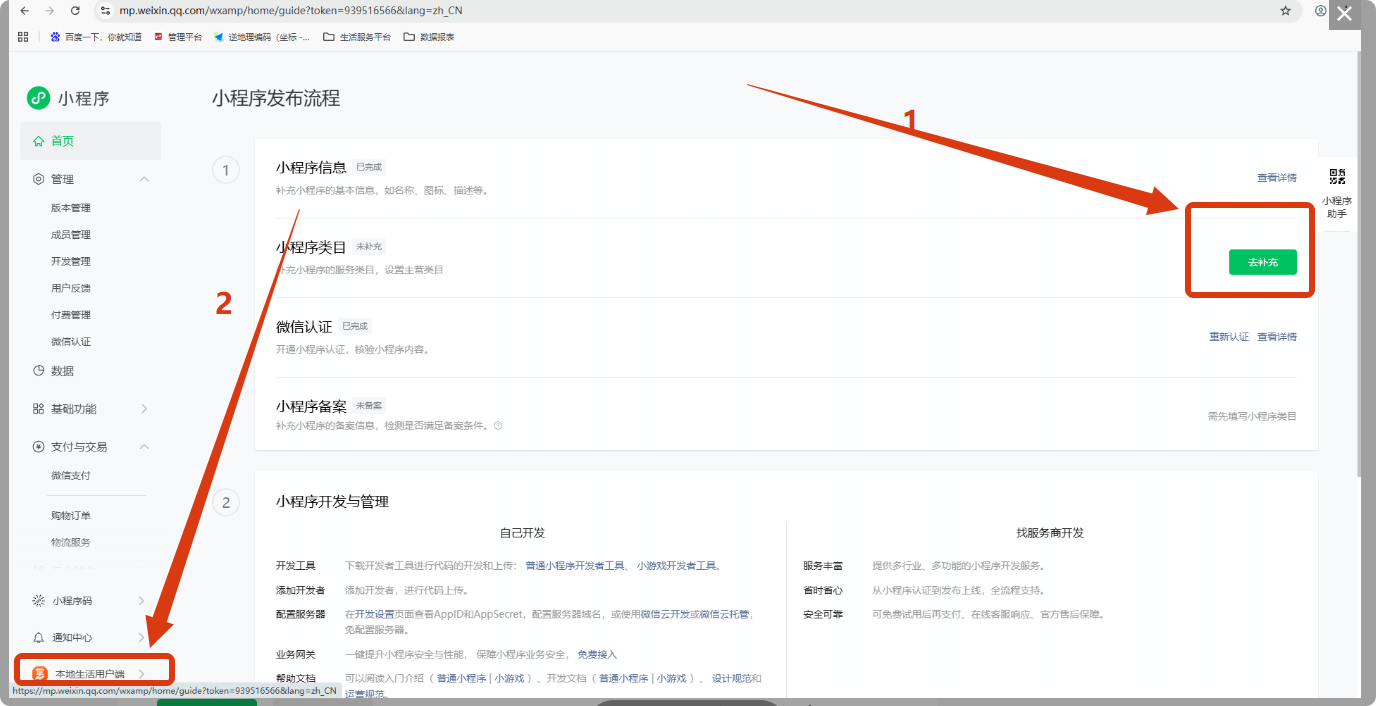Click the step 2 circle number

click(x=226, y=503)
